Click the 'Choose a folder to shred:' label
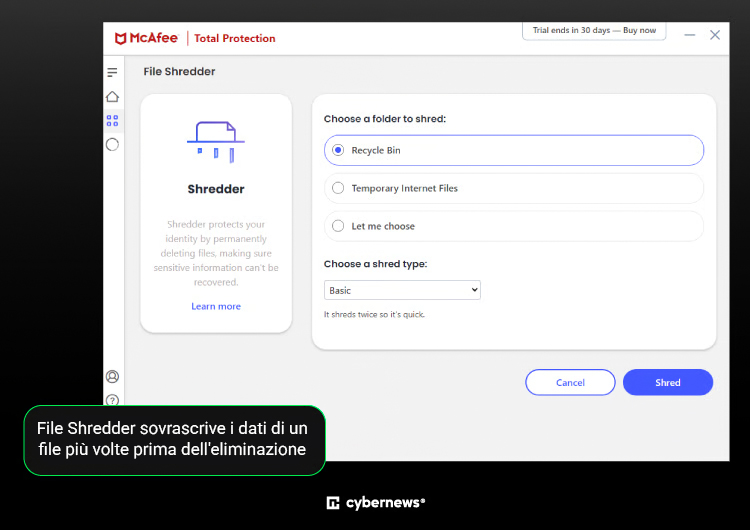 click(385, 119)
